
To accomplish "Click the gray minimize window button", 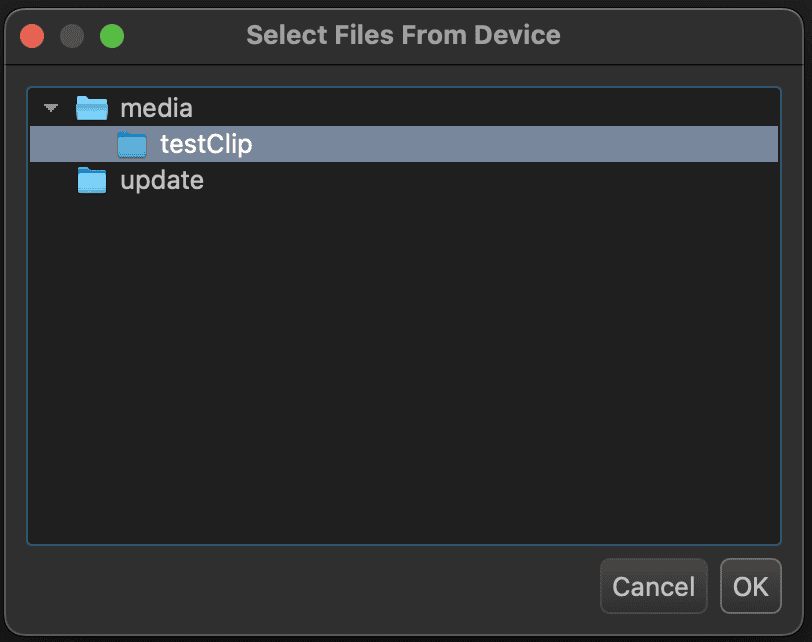I will point(72,36).
